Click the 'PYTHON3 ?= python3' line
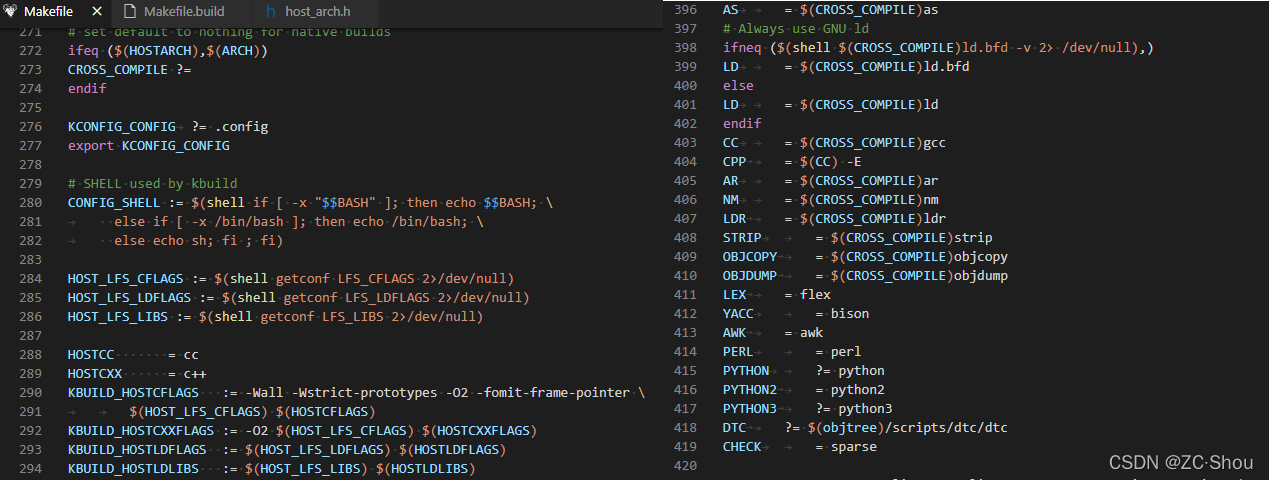This screenshot has width=1269, height=480. click(x=808, y=408)
